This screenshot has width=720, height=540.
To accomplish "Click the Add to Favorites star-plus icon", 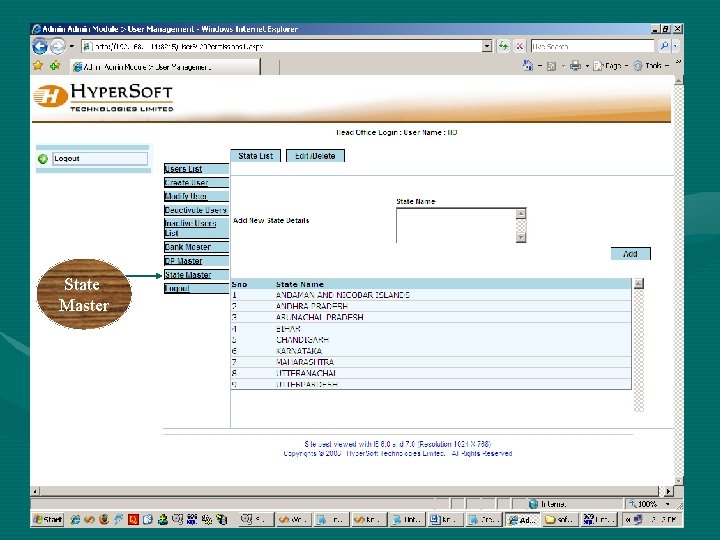I will pyautogui.click(x=55, y=66).
